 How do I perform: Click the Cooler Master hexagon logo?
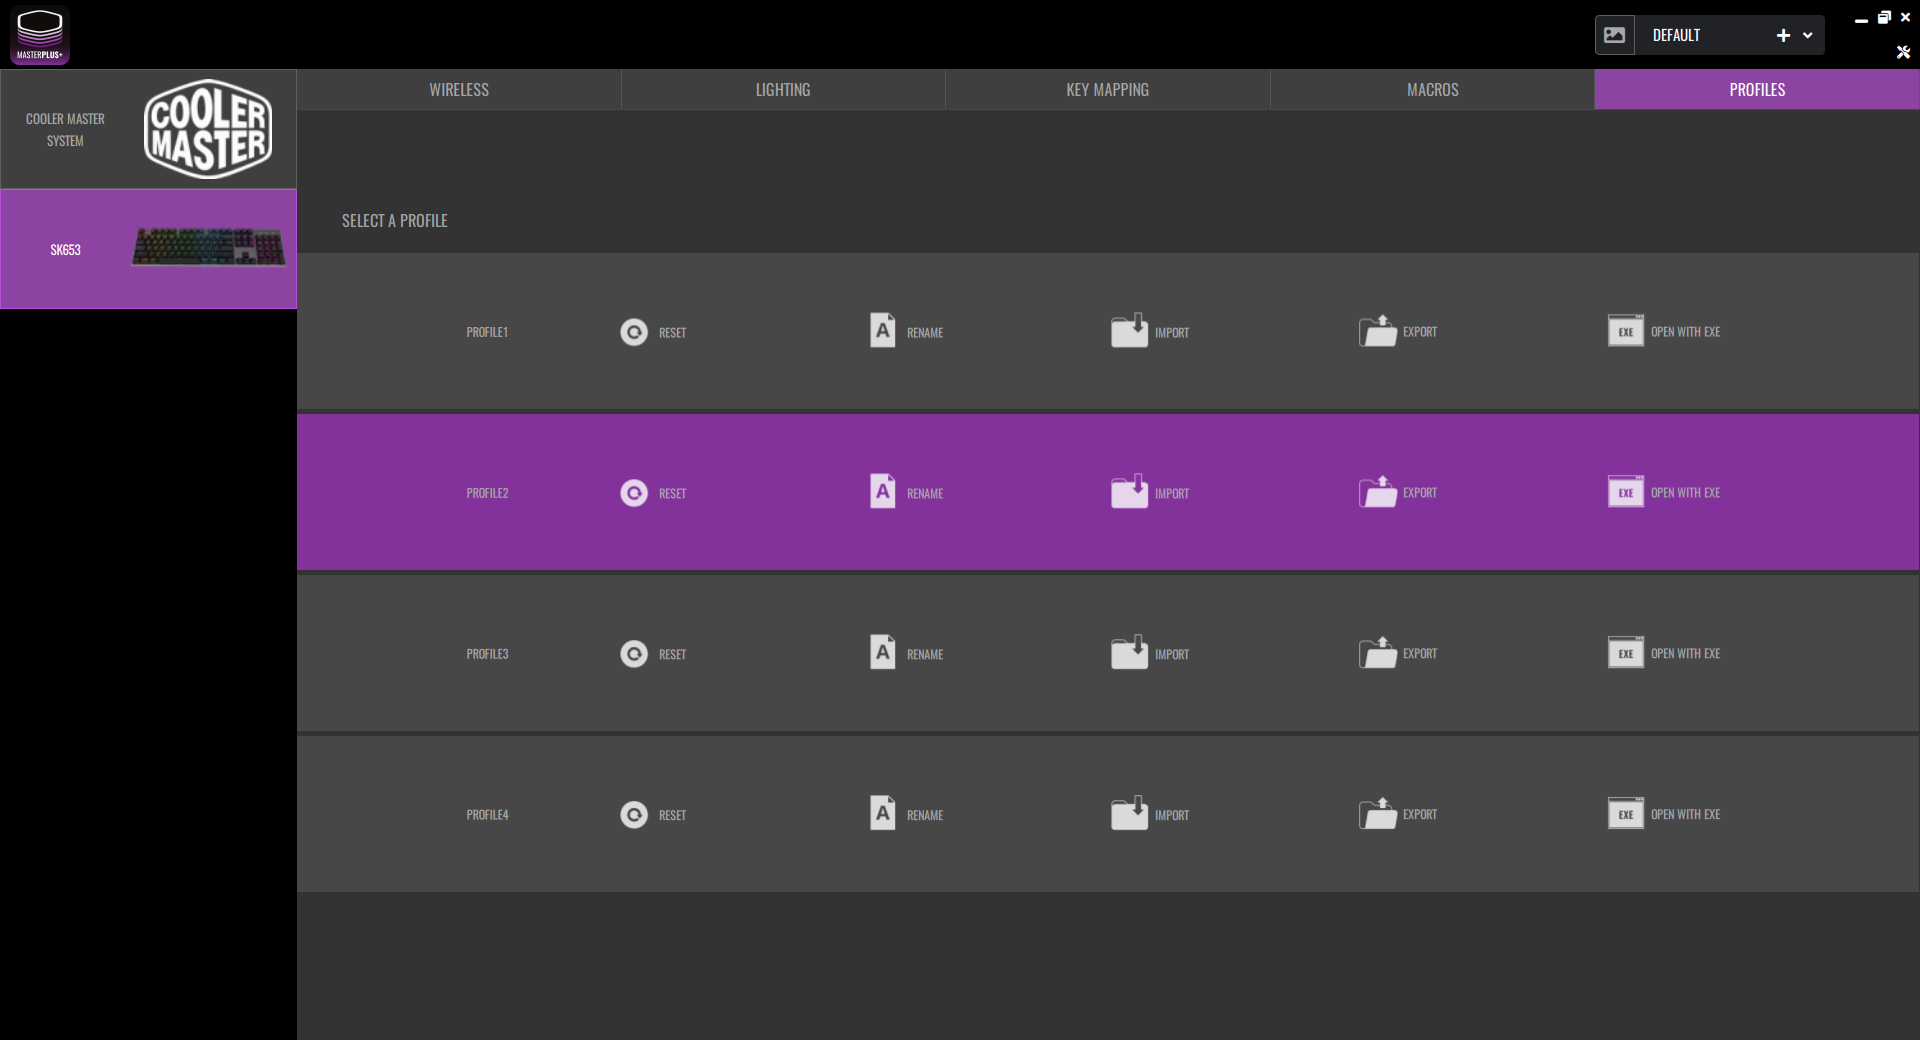[208, 129]
